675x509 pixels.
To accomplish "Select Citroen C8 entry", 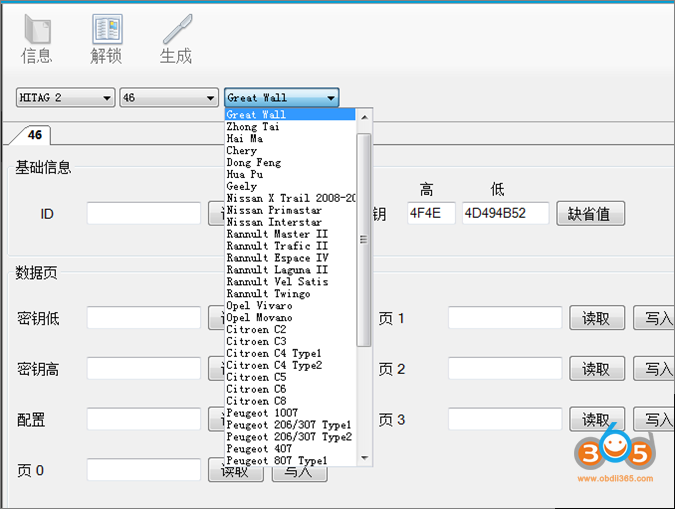I will tap(290, 401).
